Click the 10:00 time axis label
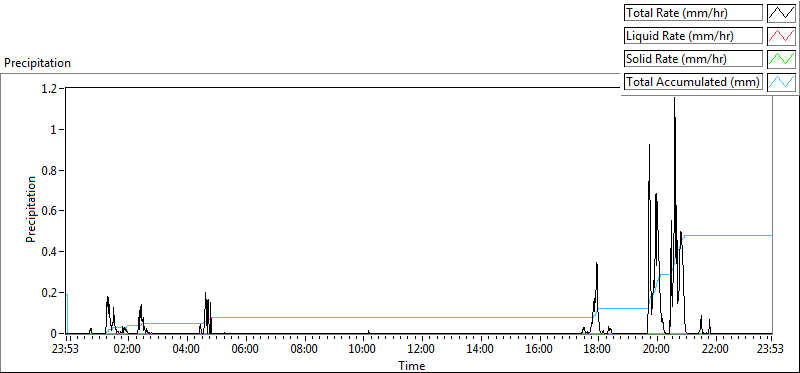The width and height of the screenshot is (800, 373). (x=363, y=350)
